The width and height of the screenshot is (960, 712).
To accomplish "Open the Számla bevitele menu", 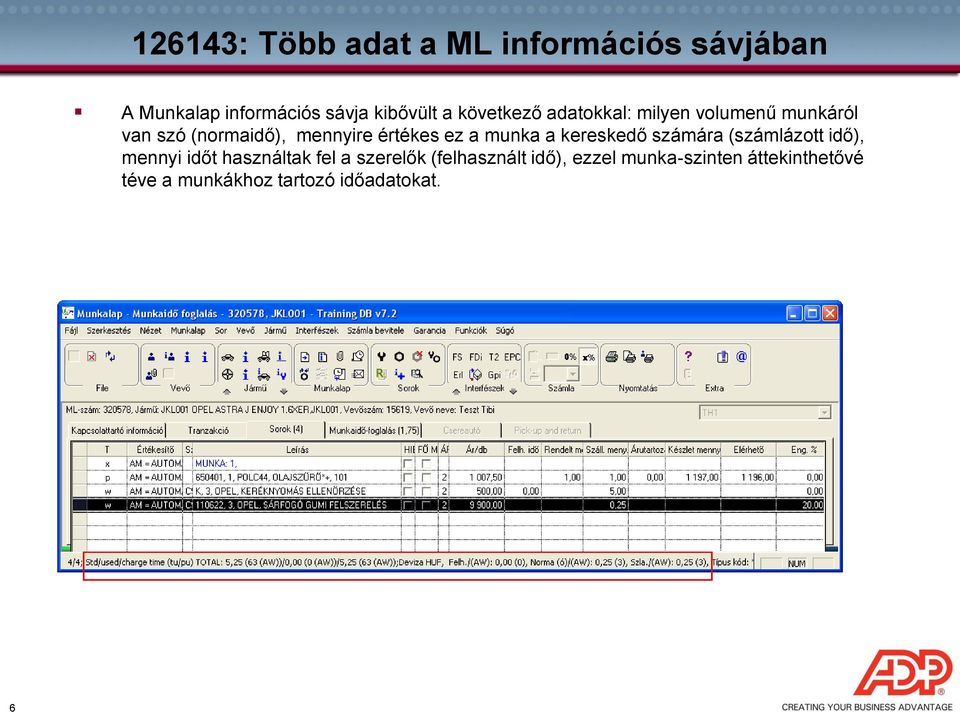I will pyautogui.click(x=375, y=331).
